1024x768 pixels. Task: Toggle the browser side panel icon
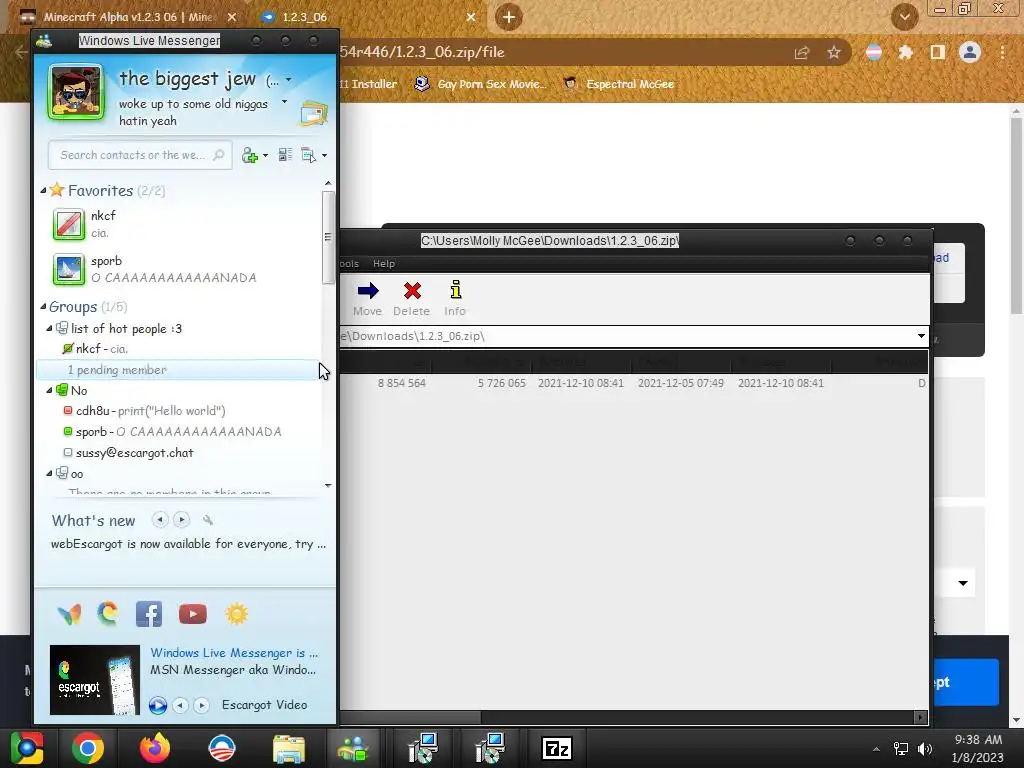(x=937, y=52)
